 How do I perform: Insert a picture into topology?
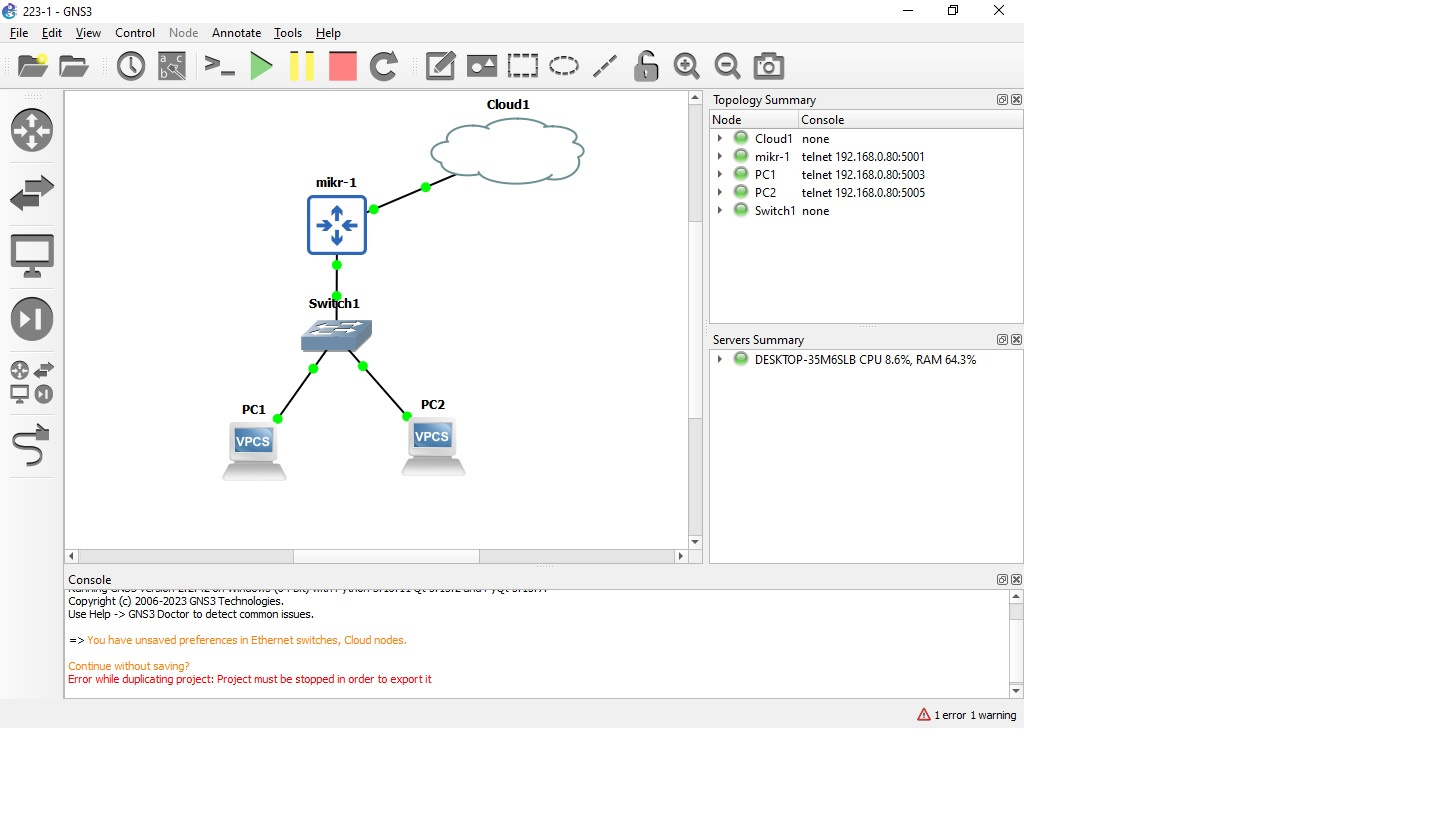[482, 66]
